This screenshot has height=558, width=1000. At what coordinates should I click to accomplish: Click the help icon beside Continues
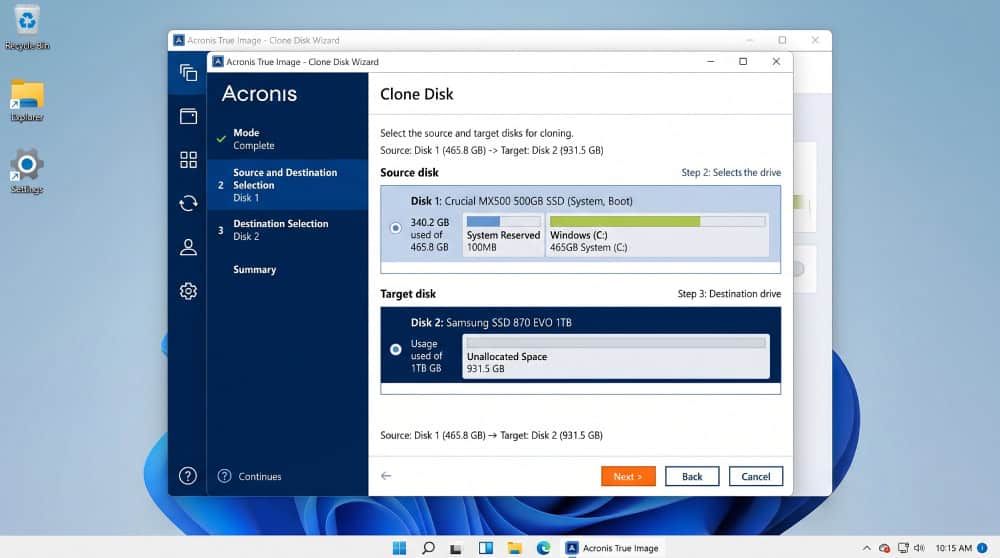[x=224, y=476]
